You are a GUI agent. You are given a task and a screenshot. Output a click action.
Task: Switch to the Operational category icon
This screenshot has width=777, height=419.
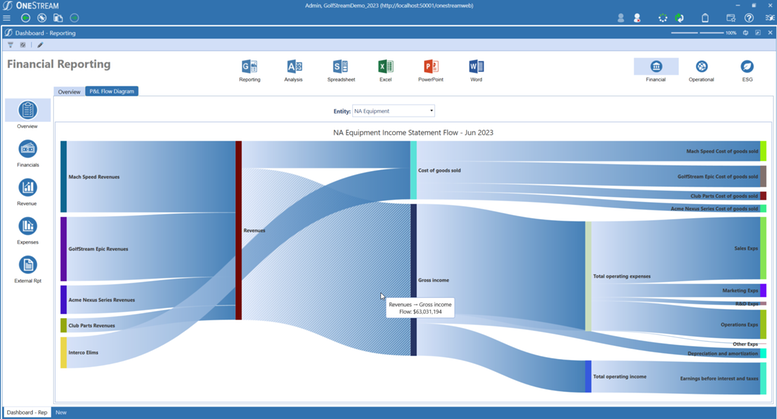pos(702,66)
